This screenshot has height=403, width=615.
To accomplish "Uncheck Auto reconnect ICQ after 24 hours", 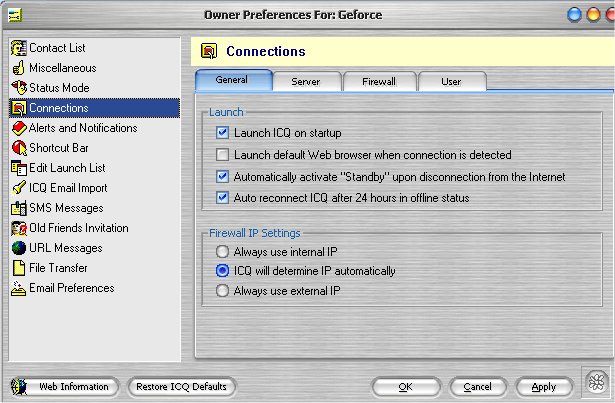I will point(222,197).
